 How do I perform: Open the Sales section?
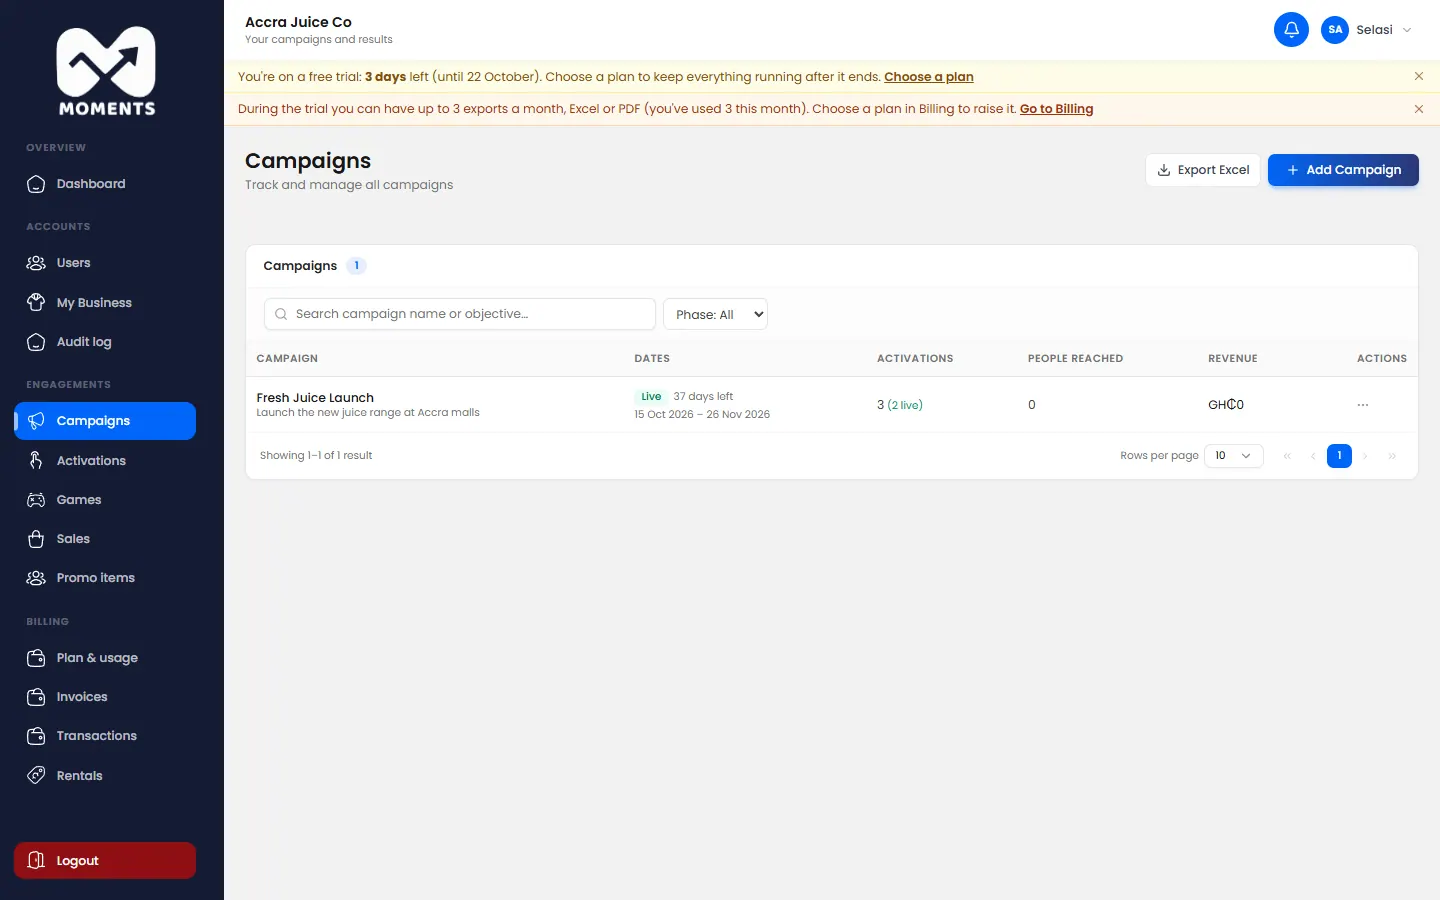coord(105,539)
